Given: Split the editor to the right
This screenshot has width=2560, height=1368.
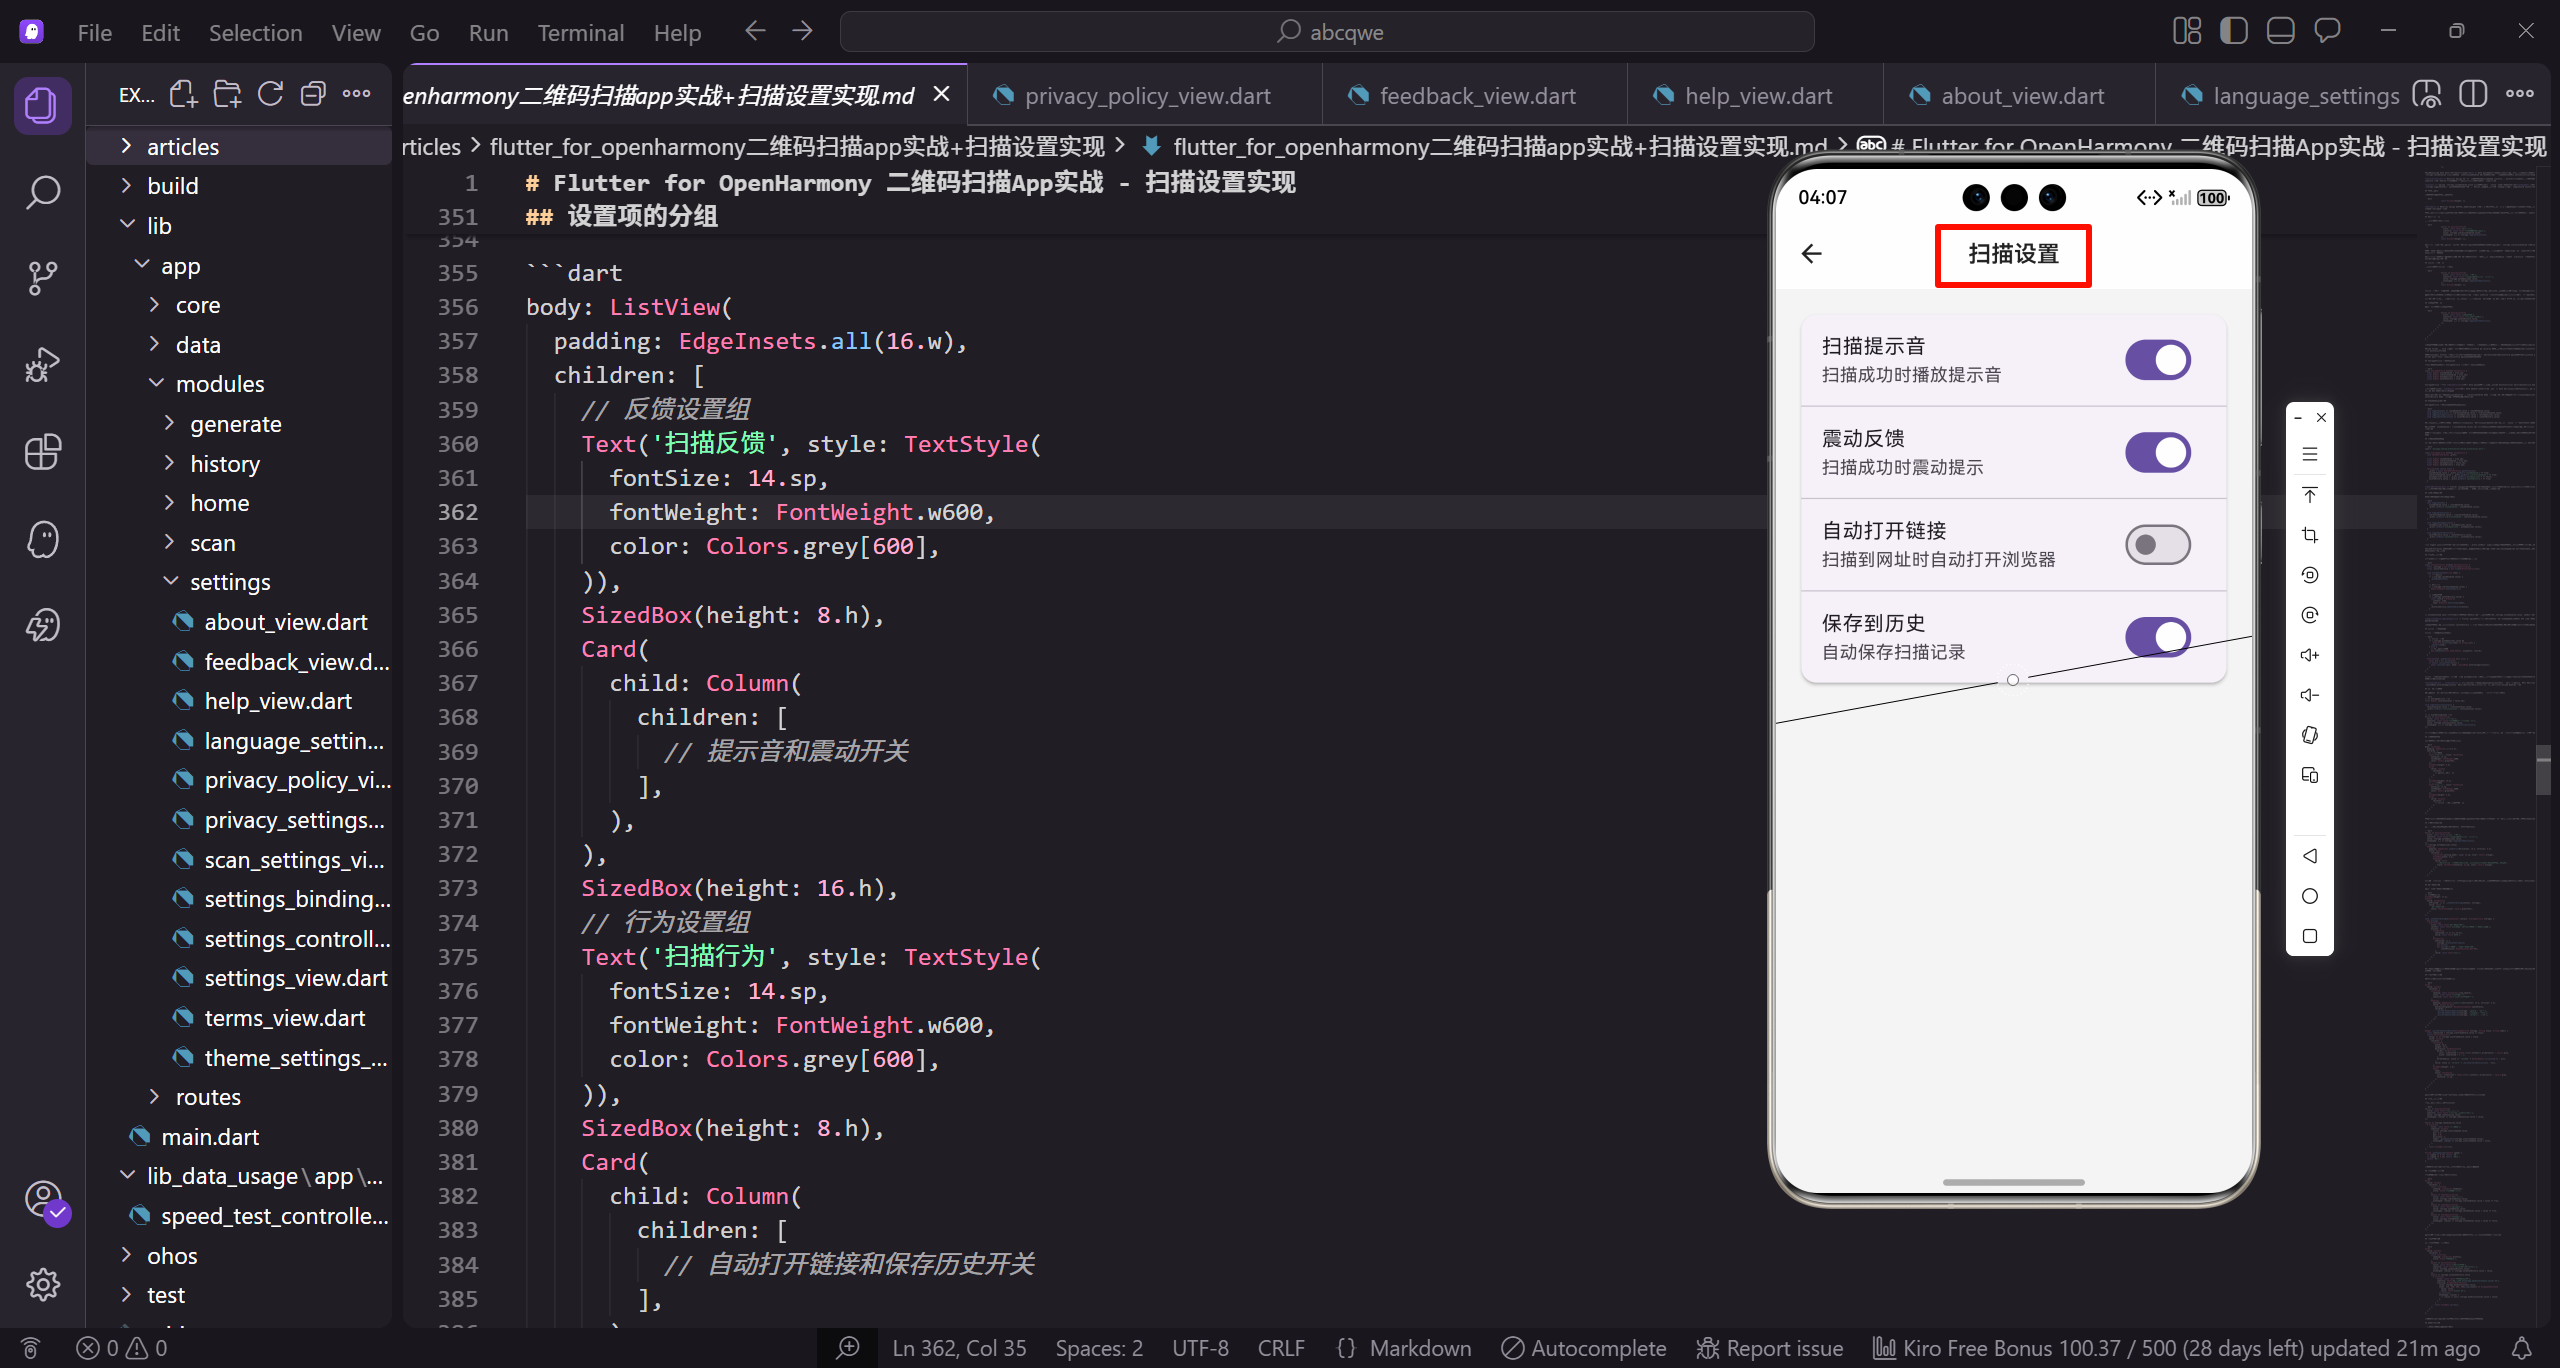Looking at the screenshot, I should [2473, 95].
